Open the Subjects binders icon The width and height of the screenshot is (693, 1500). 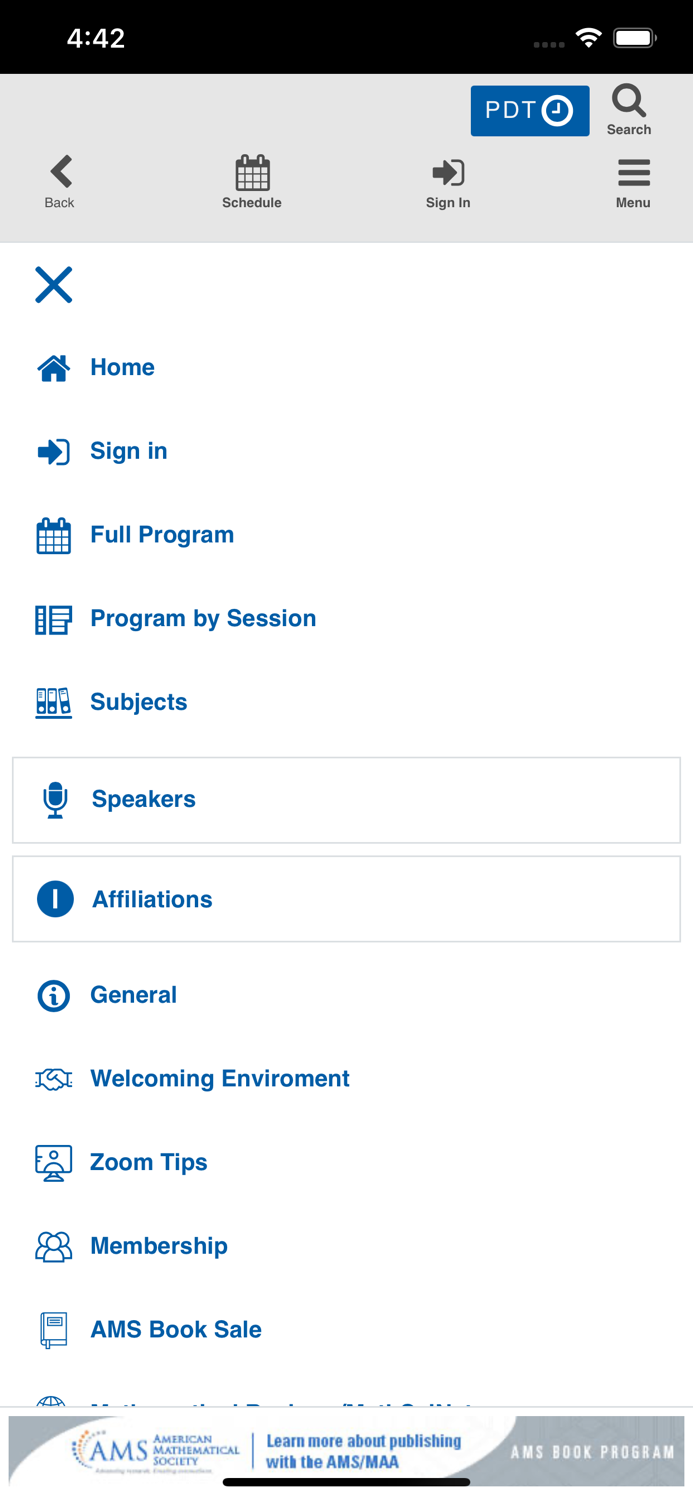54,702
